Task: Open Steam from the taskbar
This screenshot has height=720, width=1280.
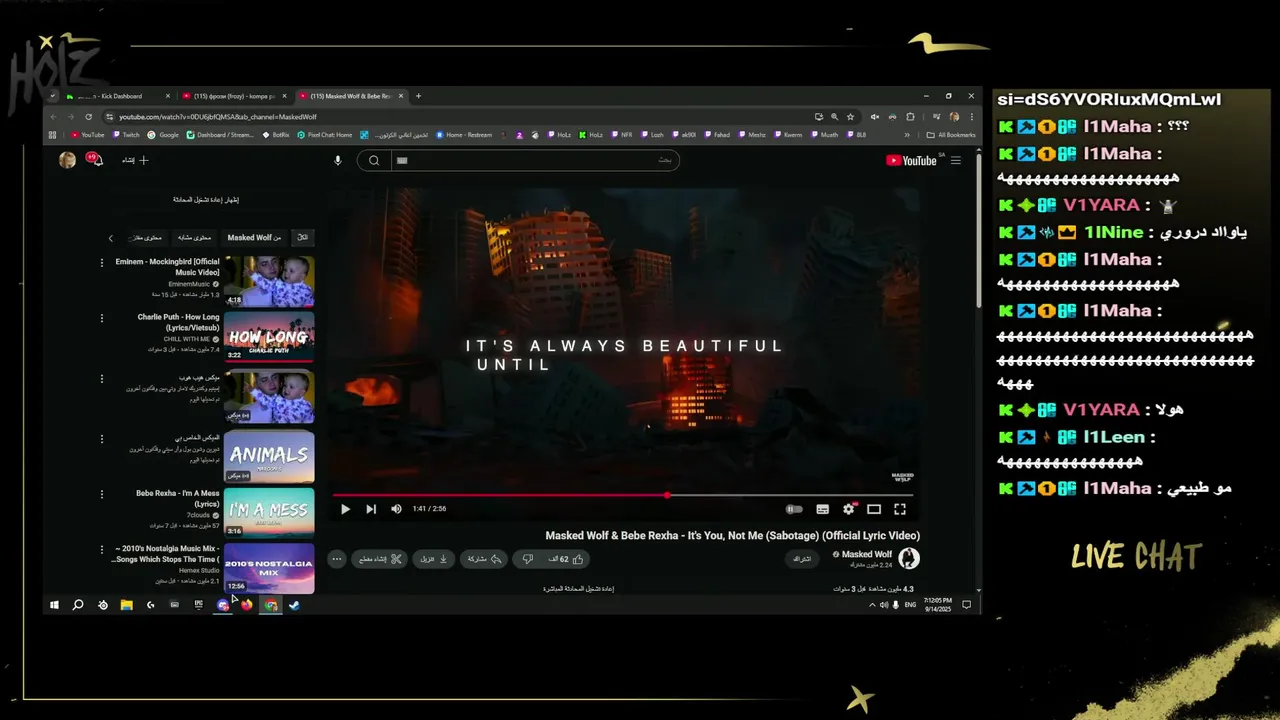Action: (295, 605)
